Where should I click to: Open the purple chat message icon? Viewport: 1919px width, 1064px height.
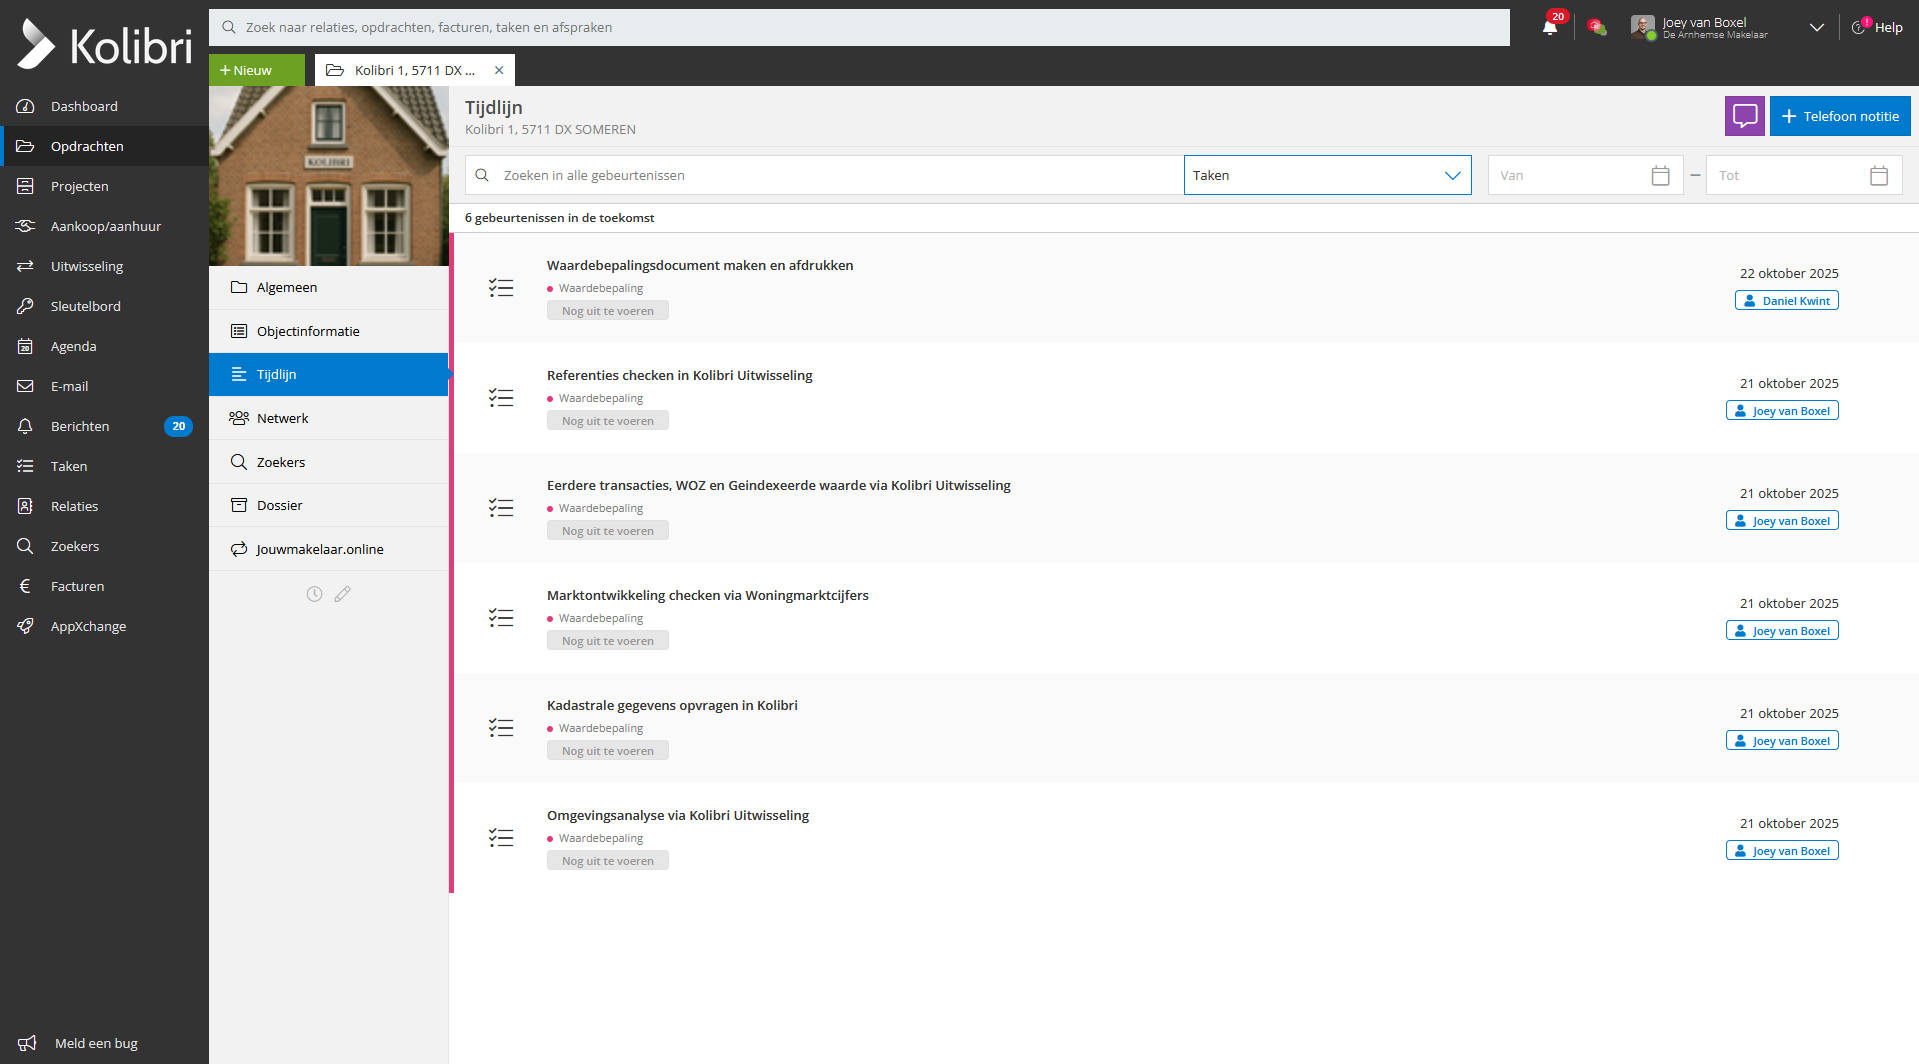coord(1744,116)
